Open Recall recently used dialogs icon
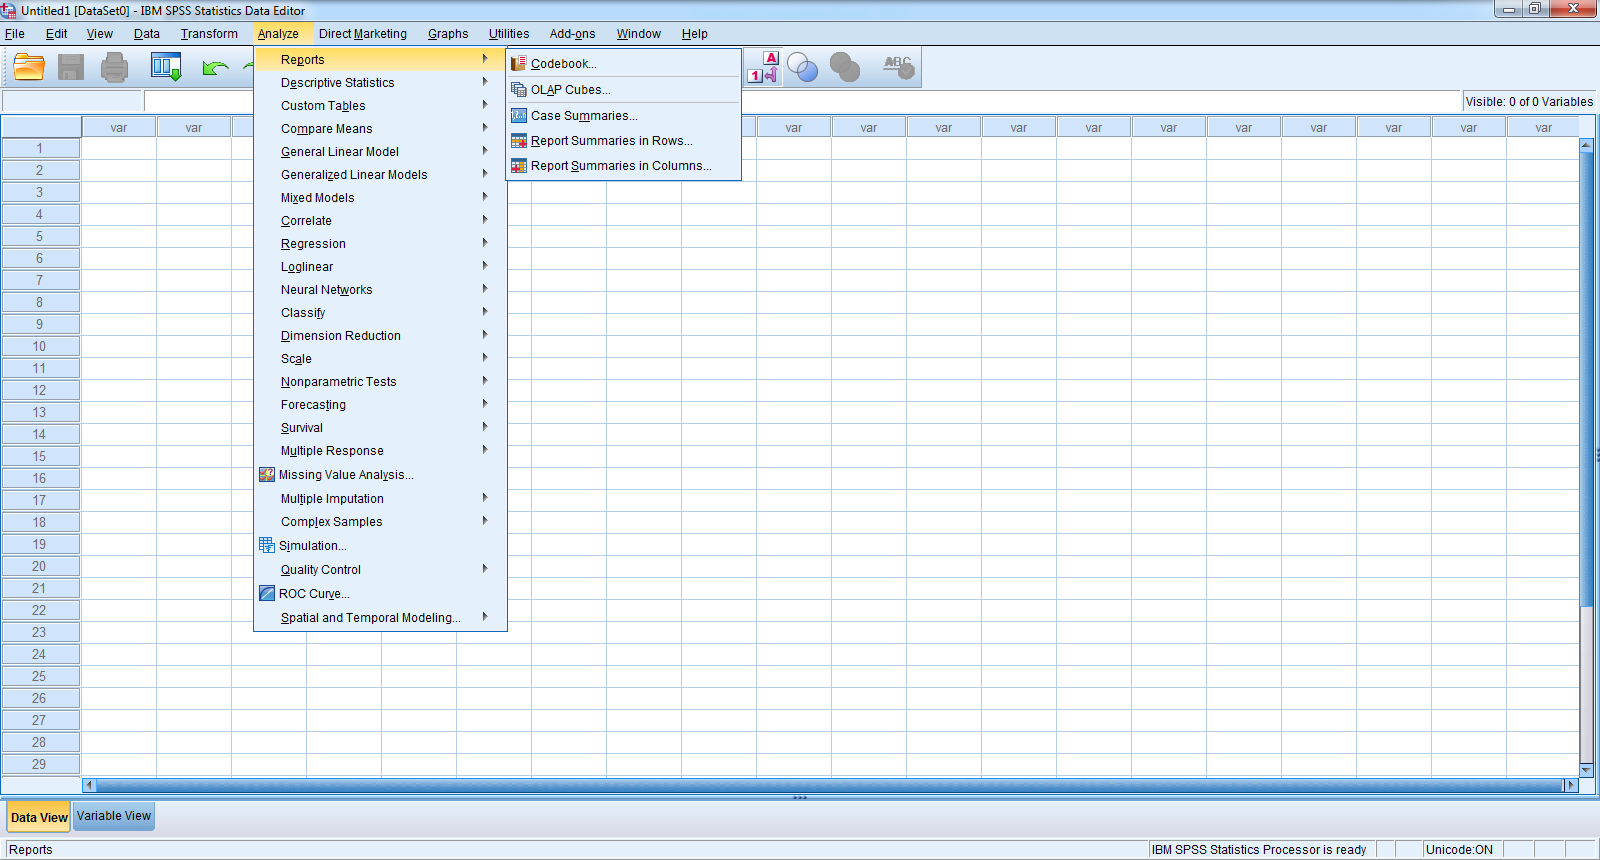1600x860 pixels. 166,67
